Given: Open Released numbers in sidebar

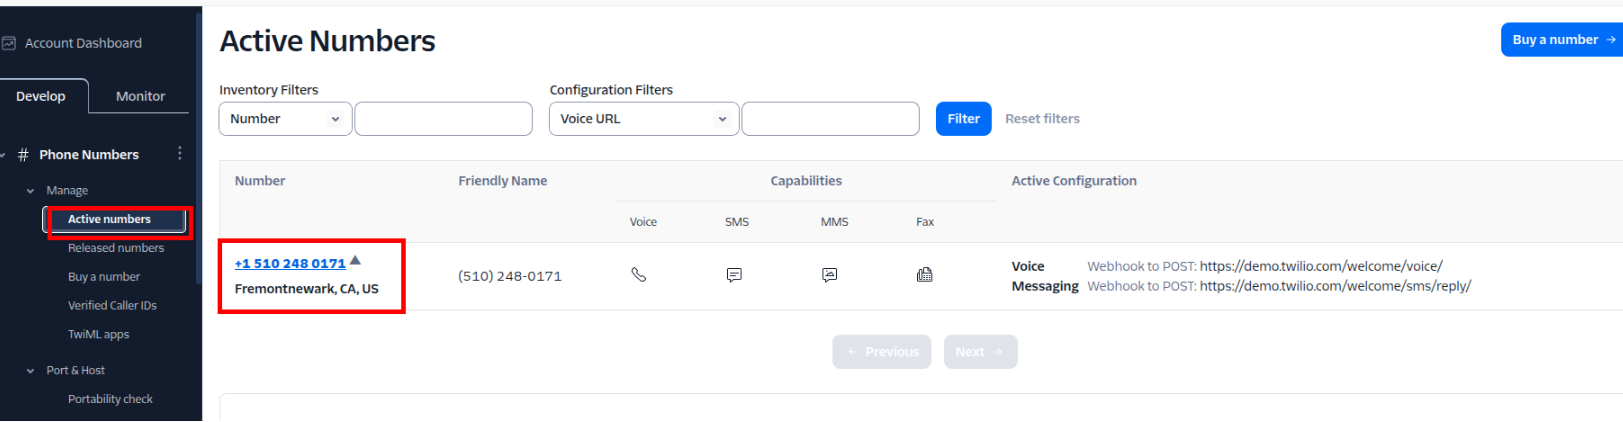Looking at the screenshot, I should 116,248.
